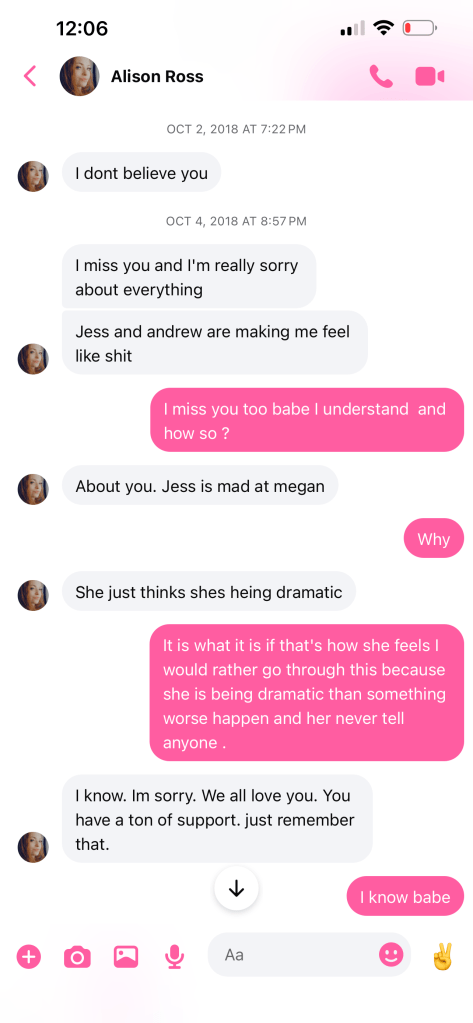This screenshot has width=473, height=1023.
Task: Select the "Why" sent message bubble
Action: click(x=434, y=538)
